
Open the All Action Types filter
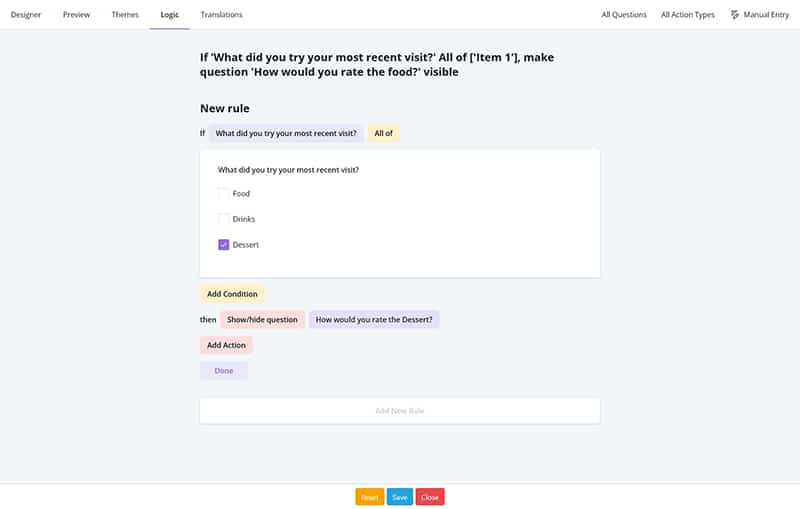[688, 15]
